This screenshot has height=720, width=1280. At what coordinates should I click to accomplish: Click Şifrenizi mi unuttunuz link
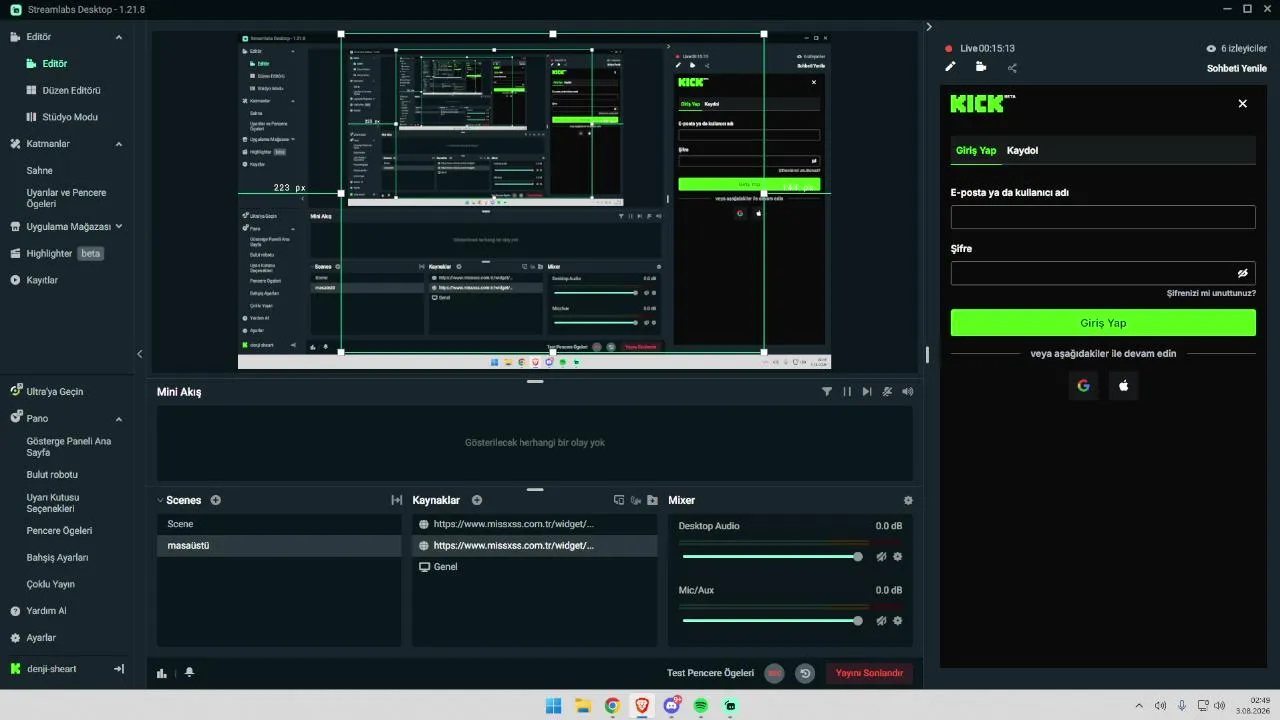click(1211, 293)
